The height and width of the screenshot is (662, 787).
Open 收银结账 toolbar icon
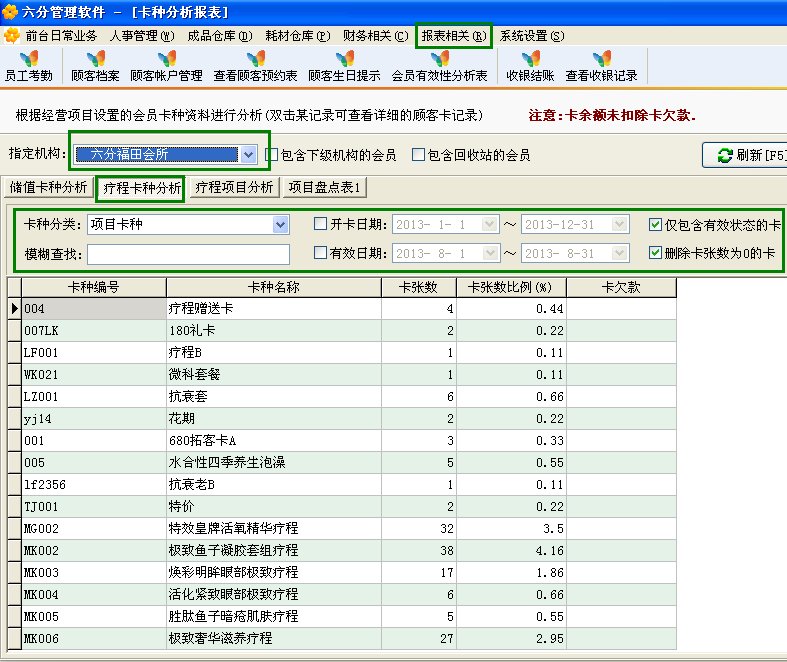click(530, 66)
